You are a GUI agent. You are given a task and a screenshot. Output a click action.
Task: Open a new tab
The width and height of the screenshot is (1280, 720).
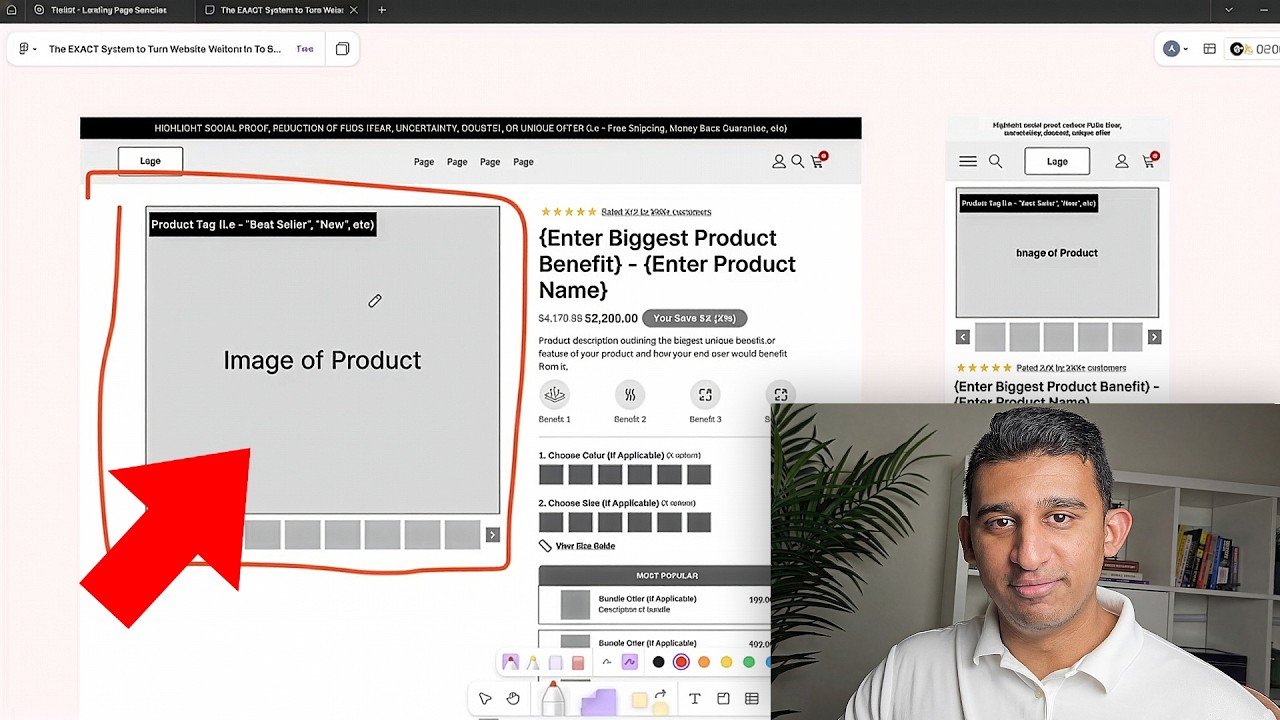(382, 10)
